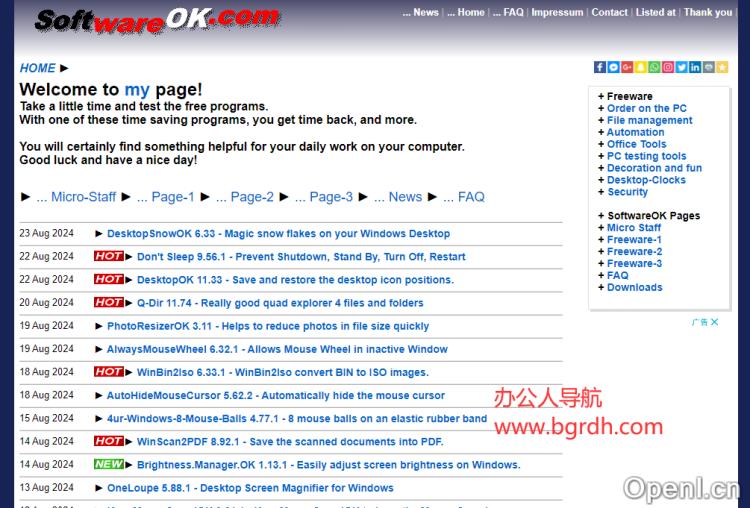Open the Brightness.Manager.OK 1.13.1 link
Screen dimensions: 750x508
[x=328, y=465]
